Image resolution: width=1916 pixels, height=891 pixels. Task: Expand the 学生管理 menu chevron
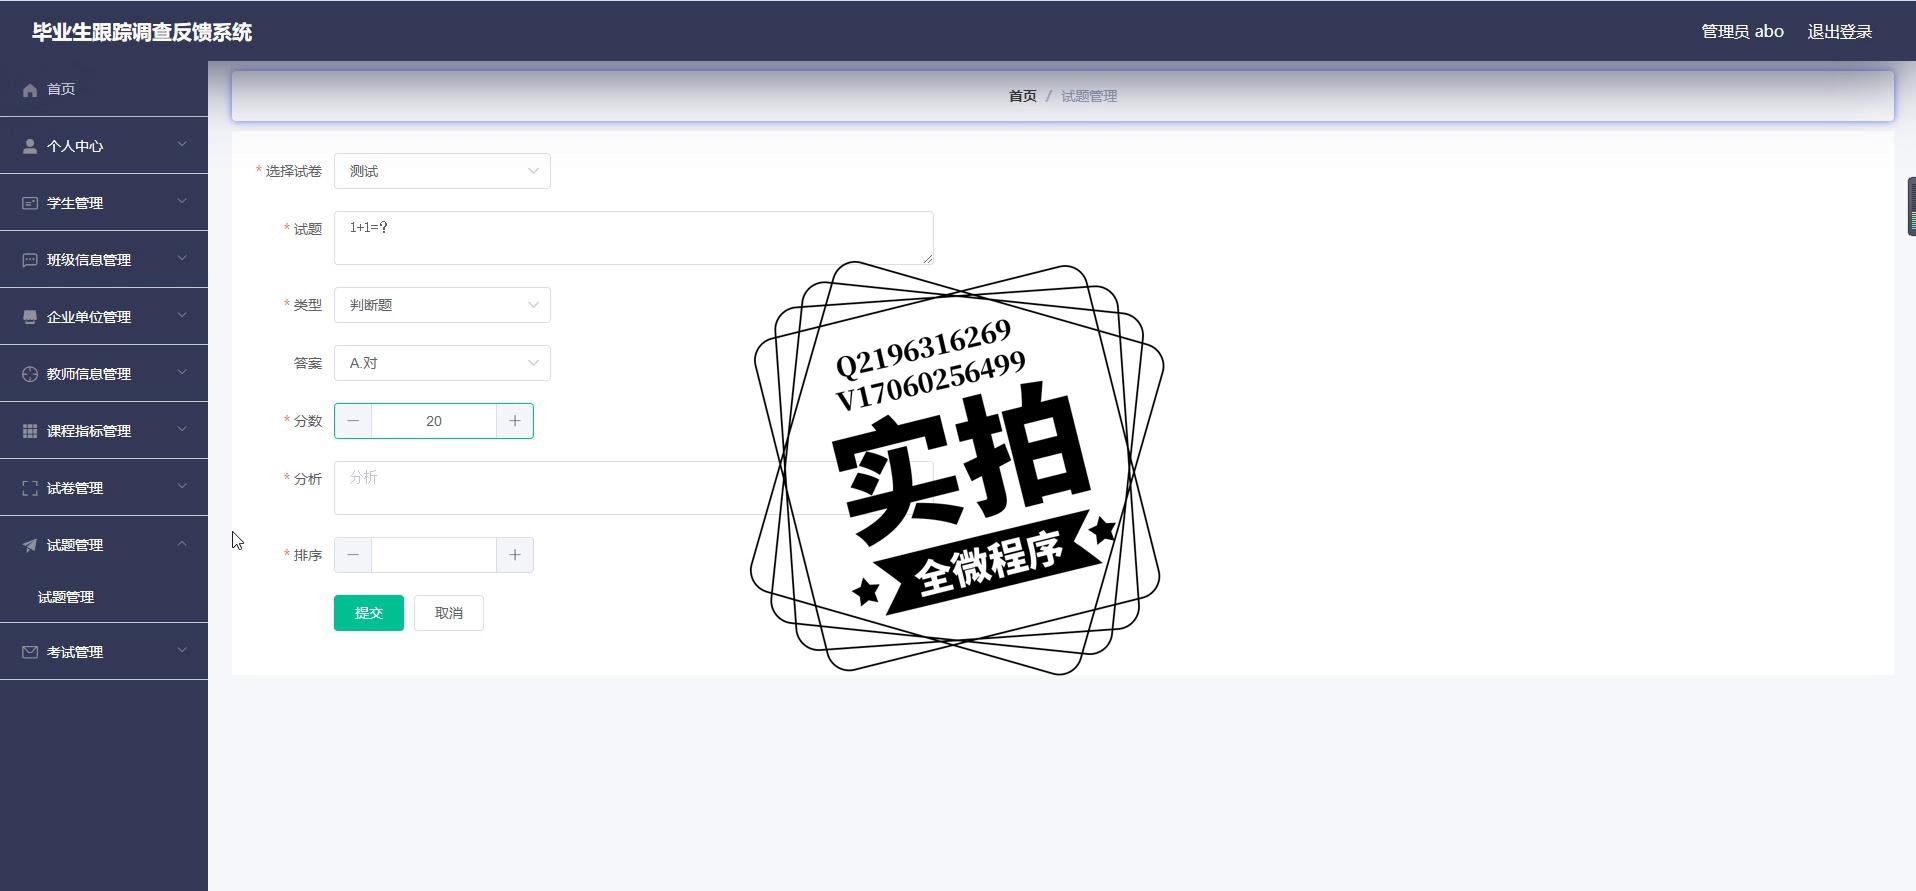tap(182, 202)
